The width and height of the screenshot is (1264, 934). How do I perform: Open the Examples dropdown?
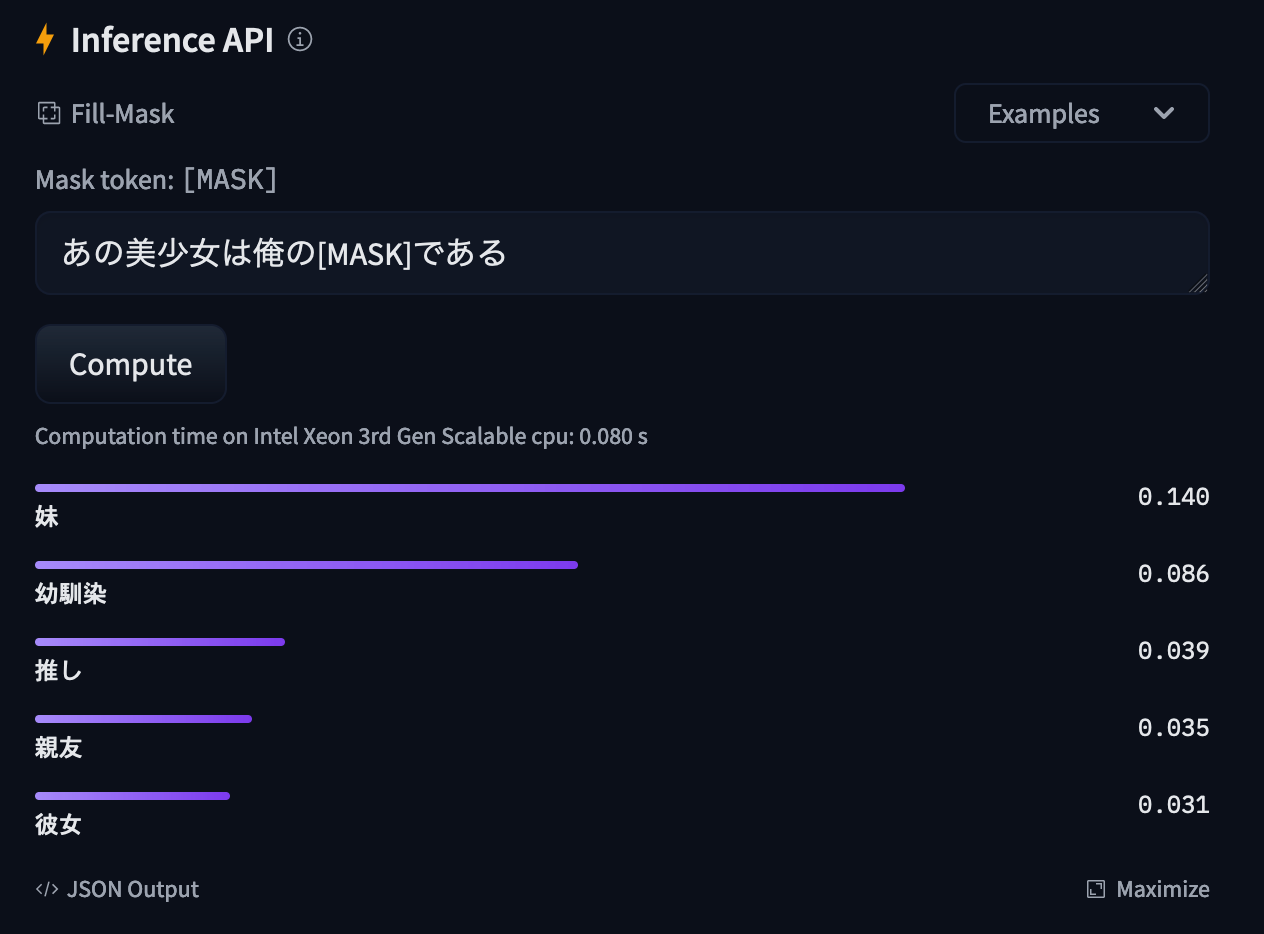click(x=1080, y=114)
